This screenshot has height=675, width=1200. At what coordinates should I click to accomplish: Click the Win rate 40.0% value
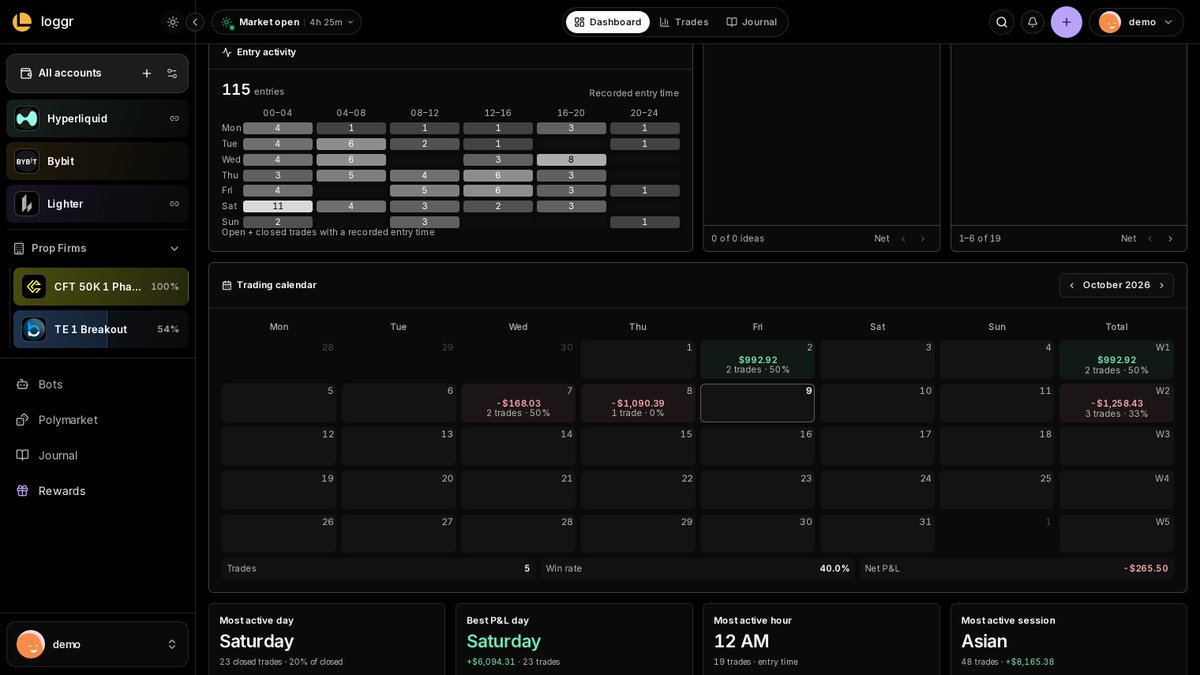(x=834, y=568)
